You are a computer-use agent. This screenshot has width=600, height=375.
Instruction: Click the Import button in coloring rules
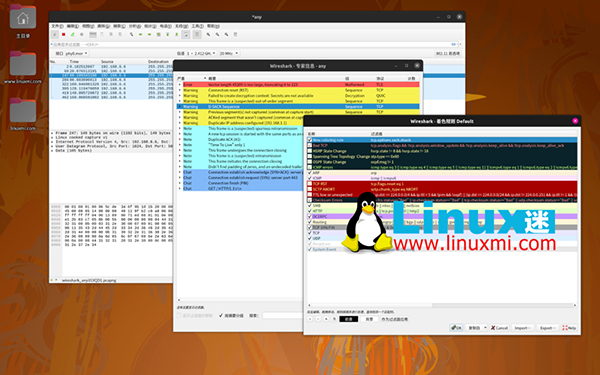tap(522, 328)
